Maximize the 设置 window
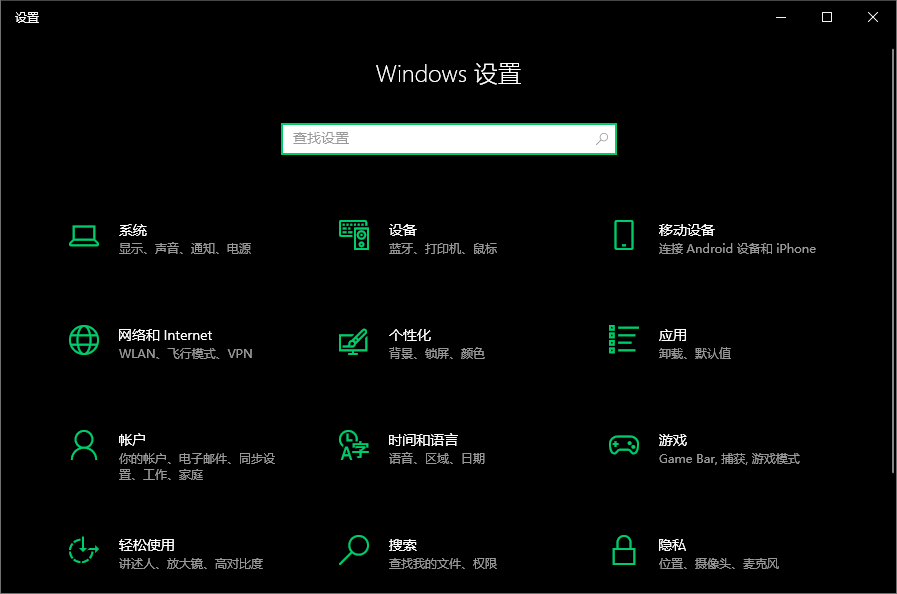Image resolution: width=897 pixels, height=594 pixels. (827, 17)
